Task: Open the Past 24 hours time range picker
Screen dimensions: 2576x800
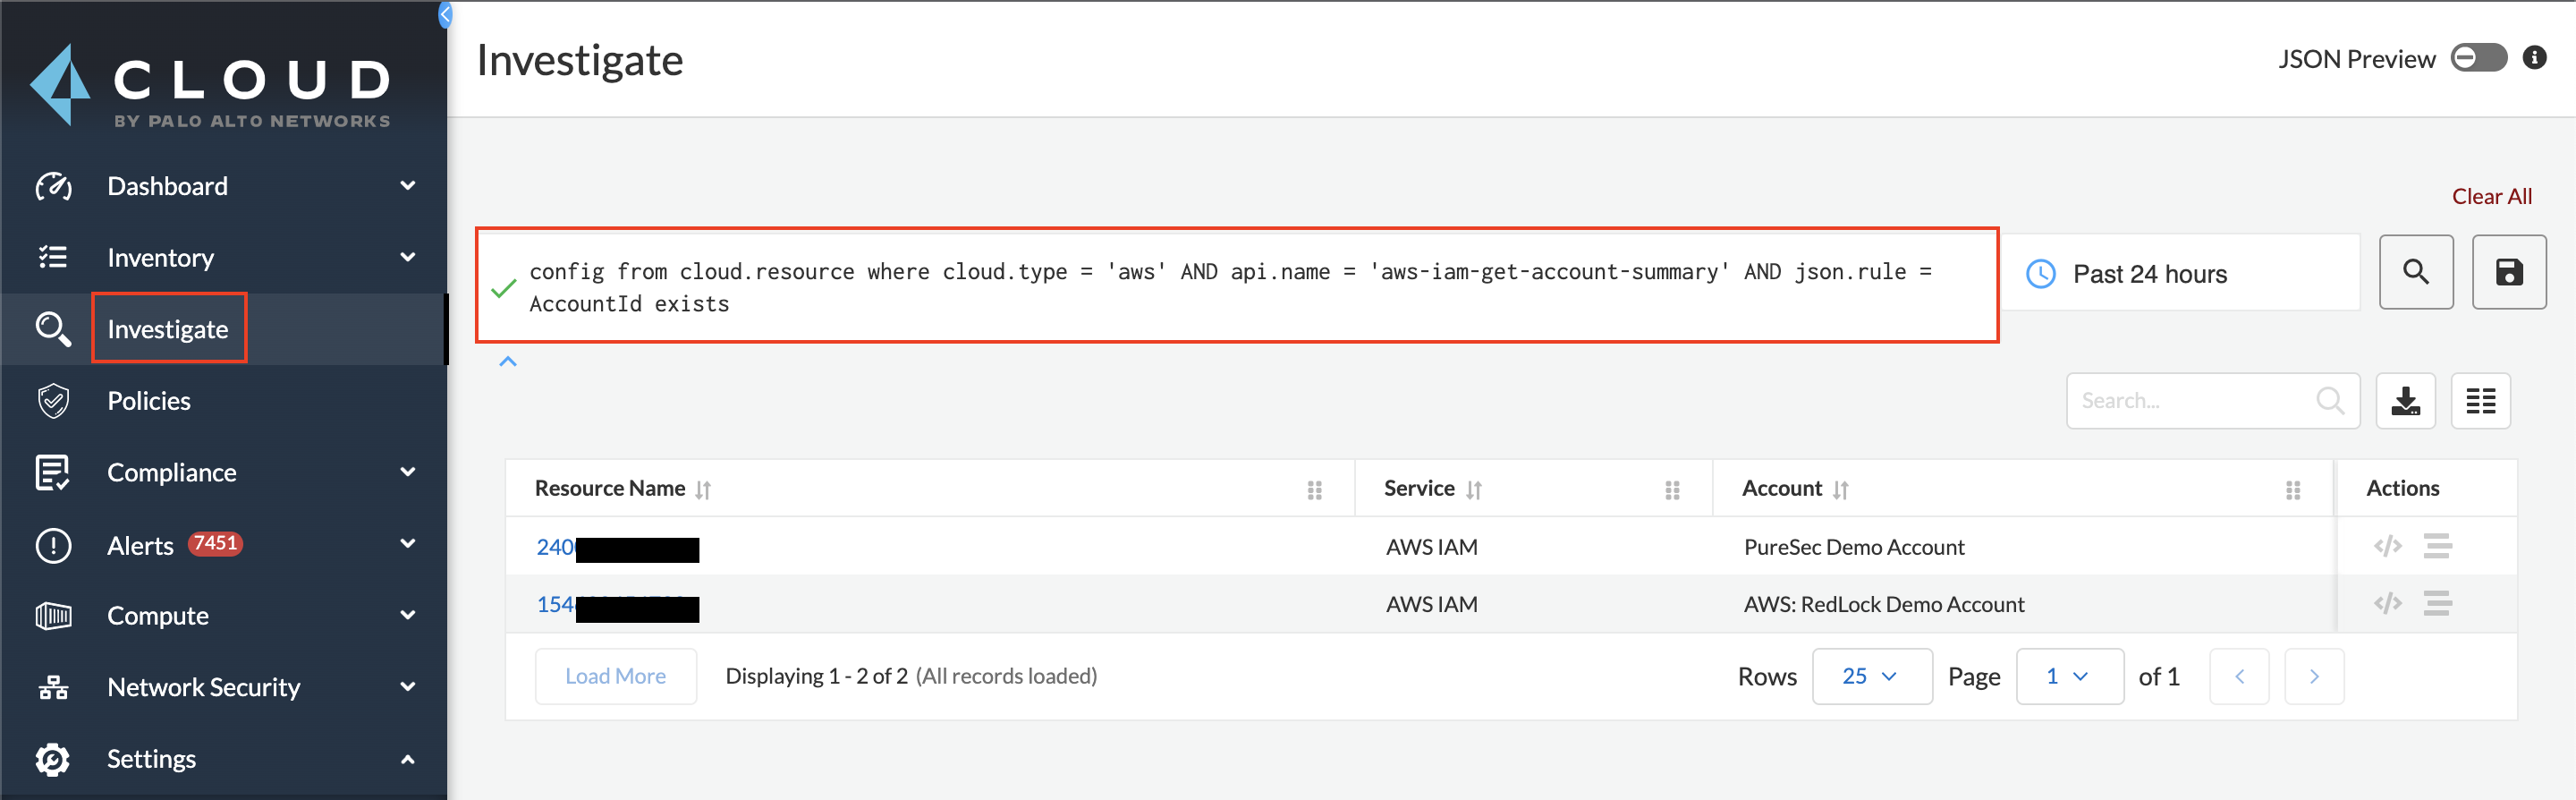Action: tap(2180, 274)
